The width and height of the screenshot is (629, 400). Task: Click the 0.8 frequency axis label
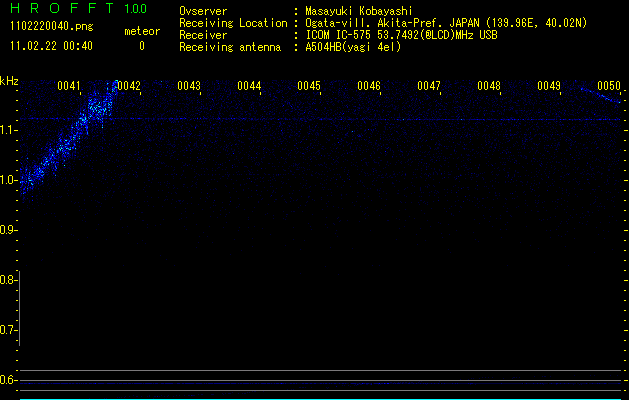coord(8,280)
